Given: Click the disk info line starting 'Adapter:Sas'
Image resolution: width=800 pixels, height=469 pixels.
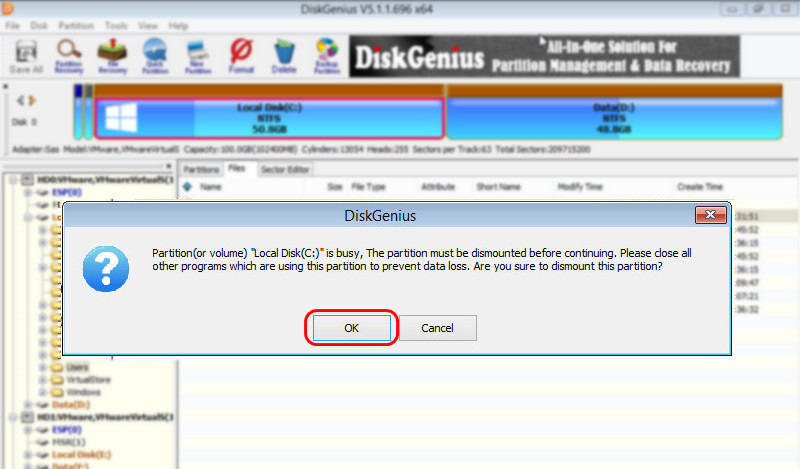Looking at the screenshot, I should pos(301,150).
